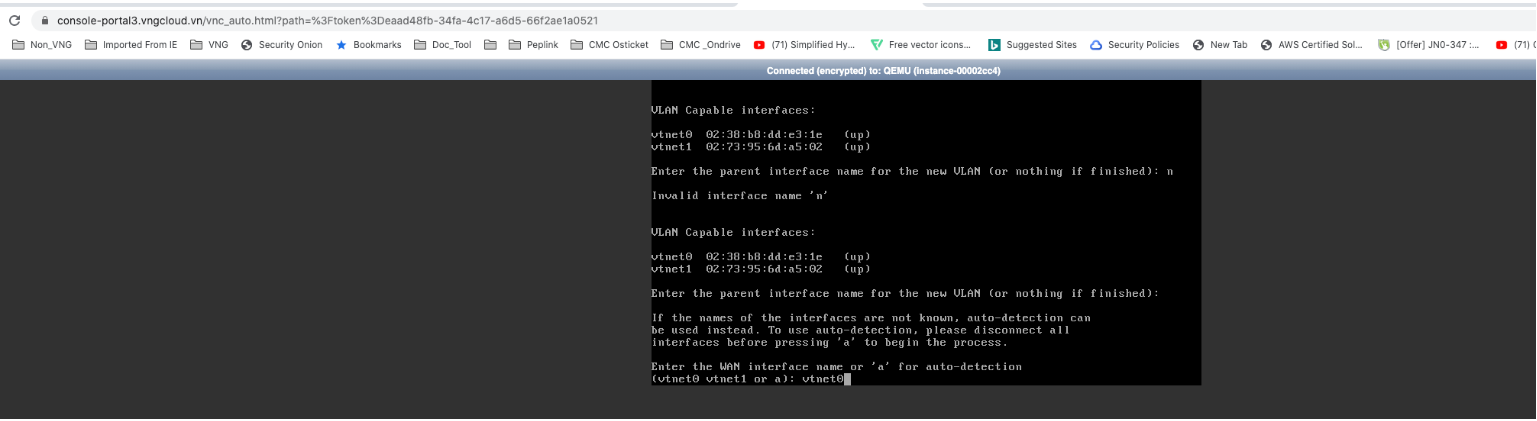Open the [Offer] JN0-347 bookmark
The image size is (1537, 421).
click(x=1428, y=45)
